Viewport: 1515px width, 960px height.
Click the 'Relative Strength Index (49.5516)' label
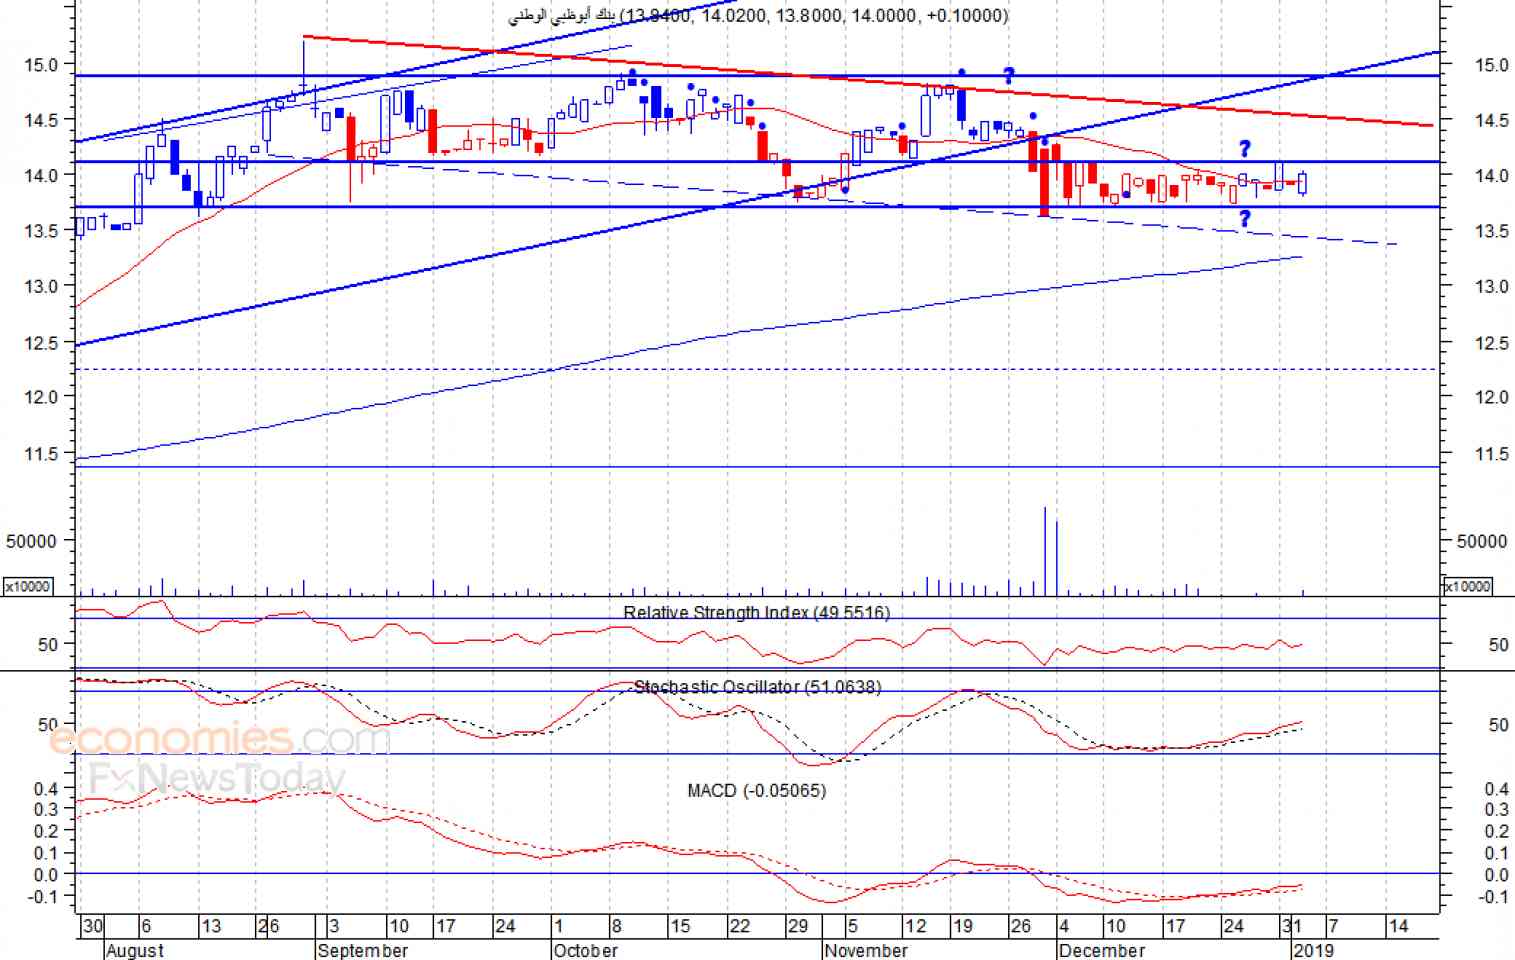pos(756,613)
